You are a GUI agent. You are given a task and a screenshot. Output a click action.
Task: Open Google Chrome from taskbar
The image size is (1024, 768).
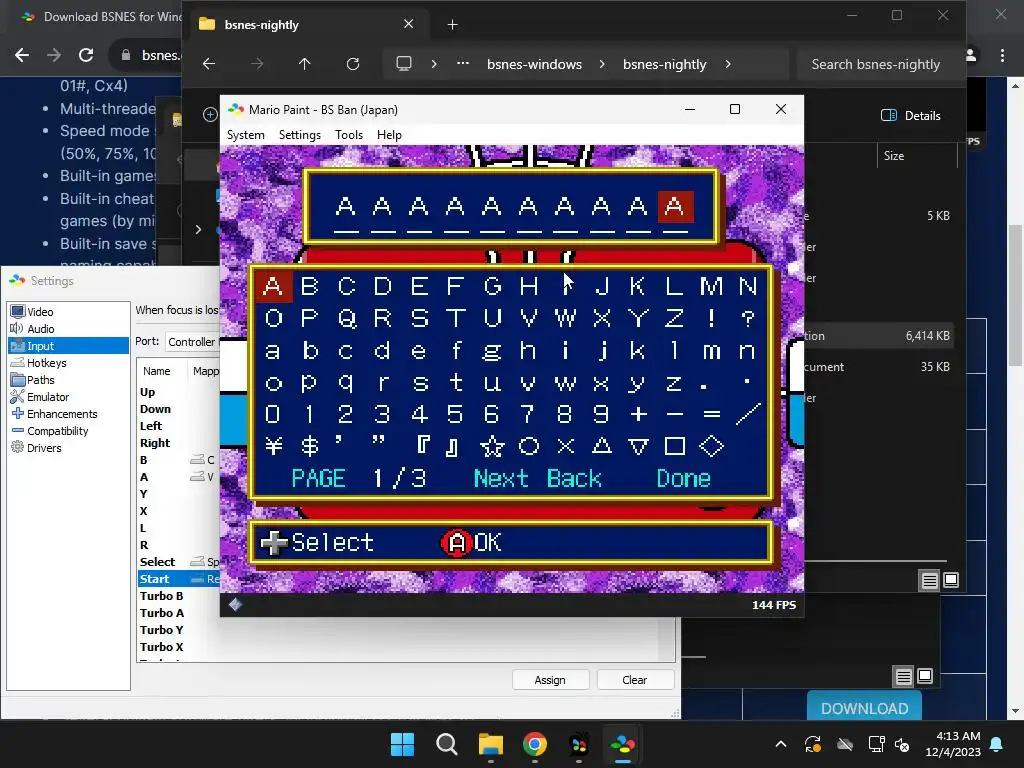535,744
